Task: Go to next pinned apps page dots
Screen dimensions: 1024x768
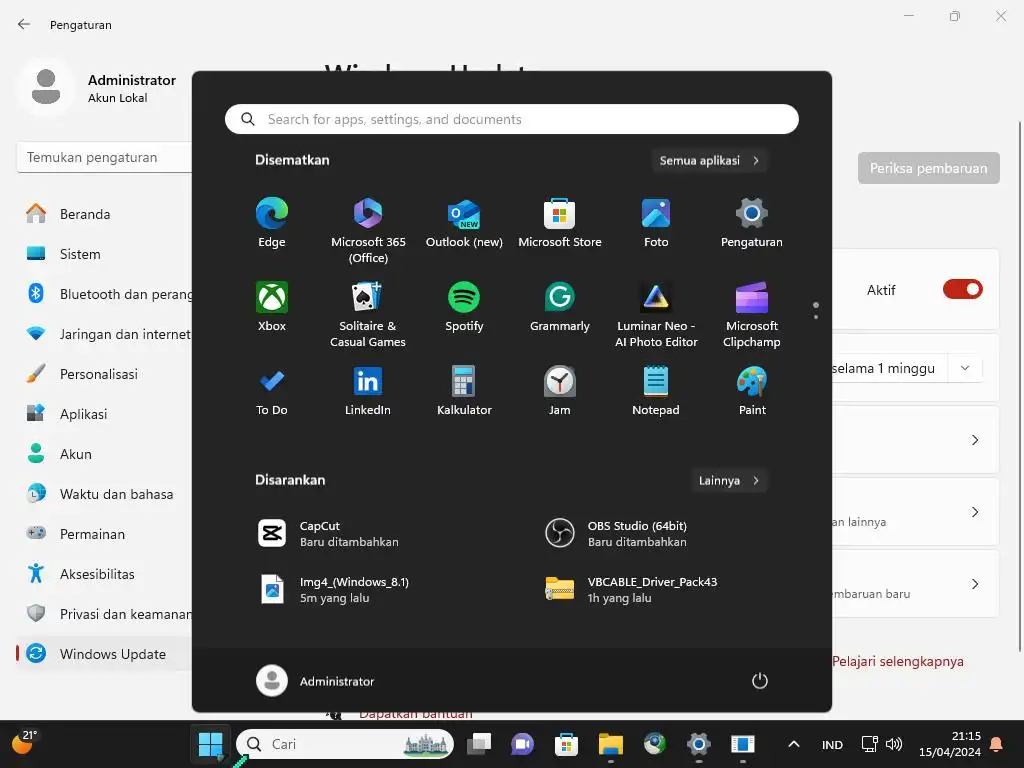Action: 816,317
